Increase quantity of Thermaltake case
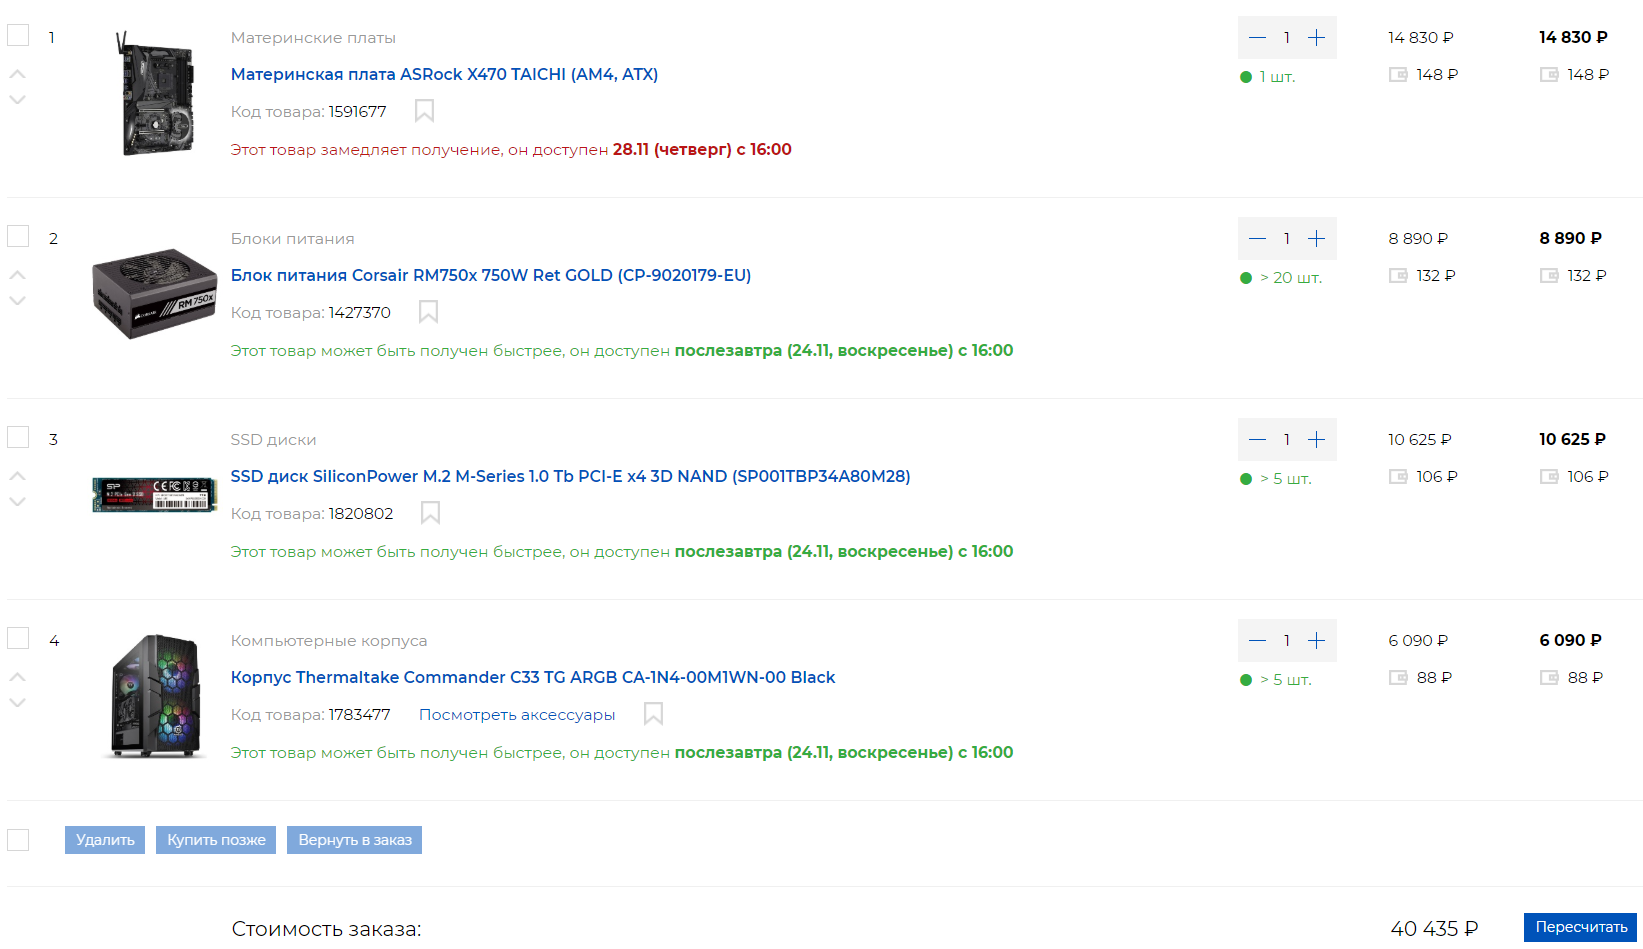The image size is (1643, 949). 1317,641
